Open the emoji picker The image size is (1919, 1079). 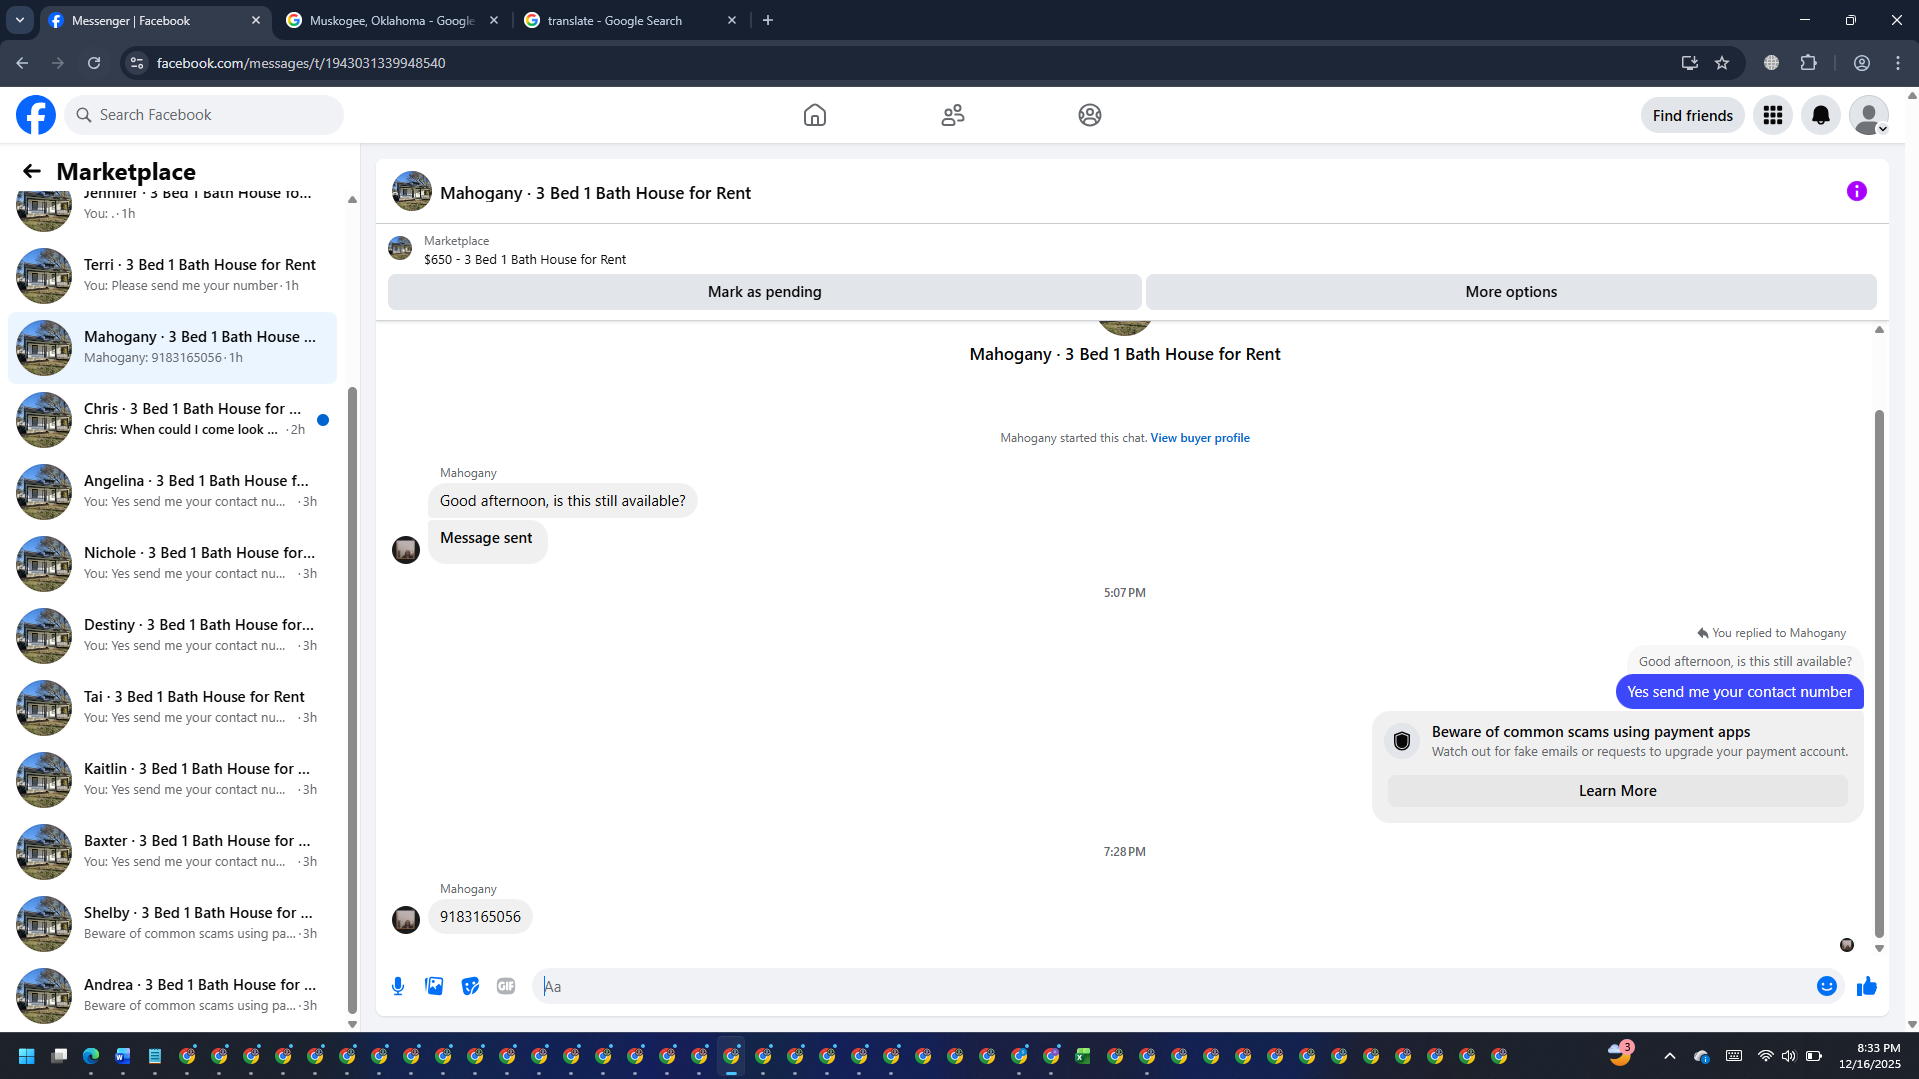[x=1827, y=986]
